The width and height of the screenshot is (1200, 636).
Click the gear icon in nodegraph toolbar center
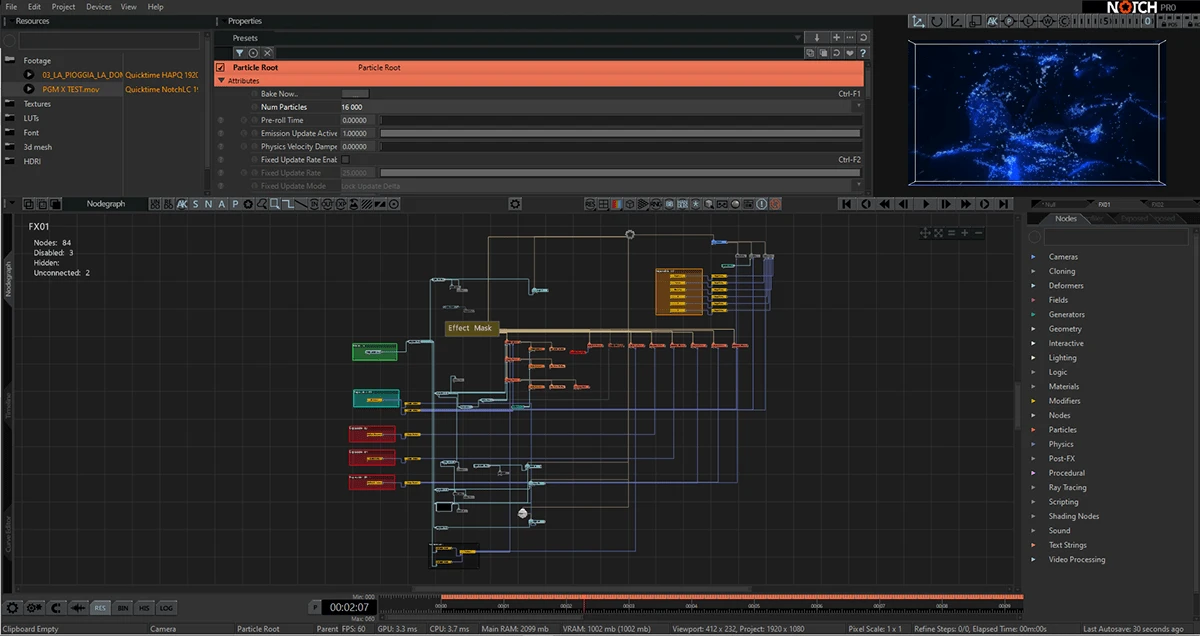[515, 204]
